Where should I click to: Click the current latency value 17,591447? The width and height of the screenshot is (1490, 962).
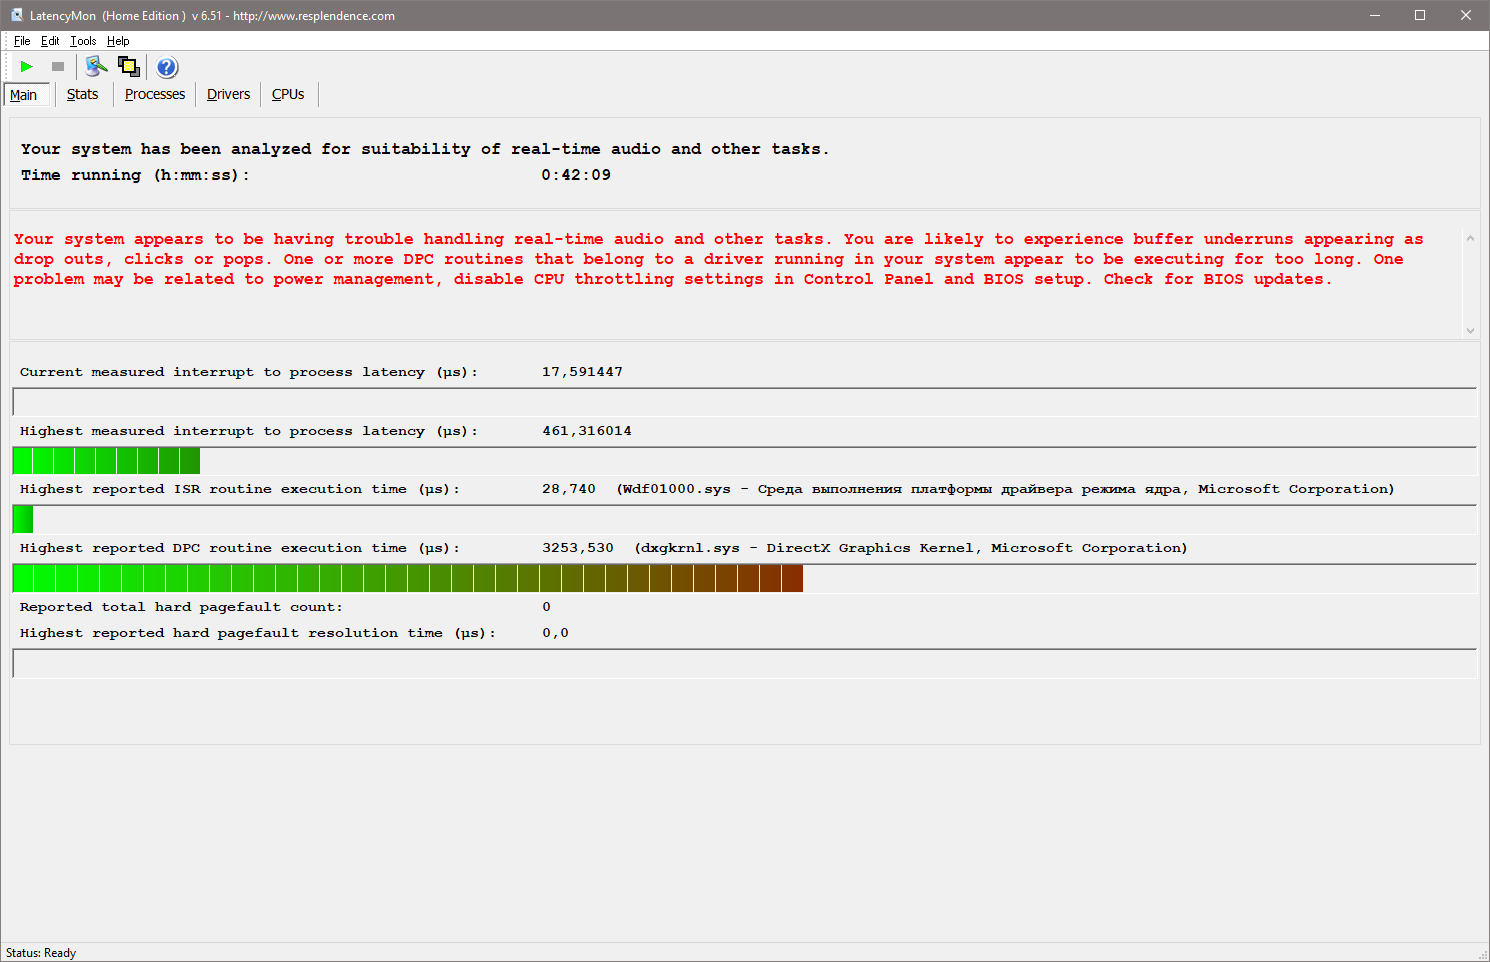point(582,372)
